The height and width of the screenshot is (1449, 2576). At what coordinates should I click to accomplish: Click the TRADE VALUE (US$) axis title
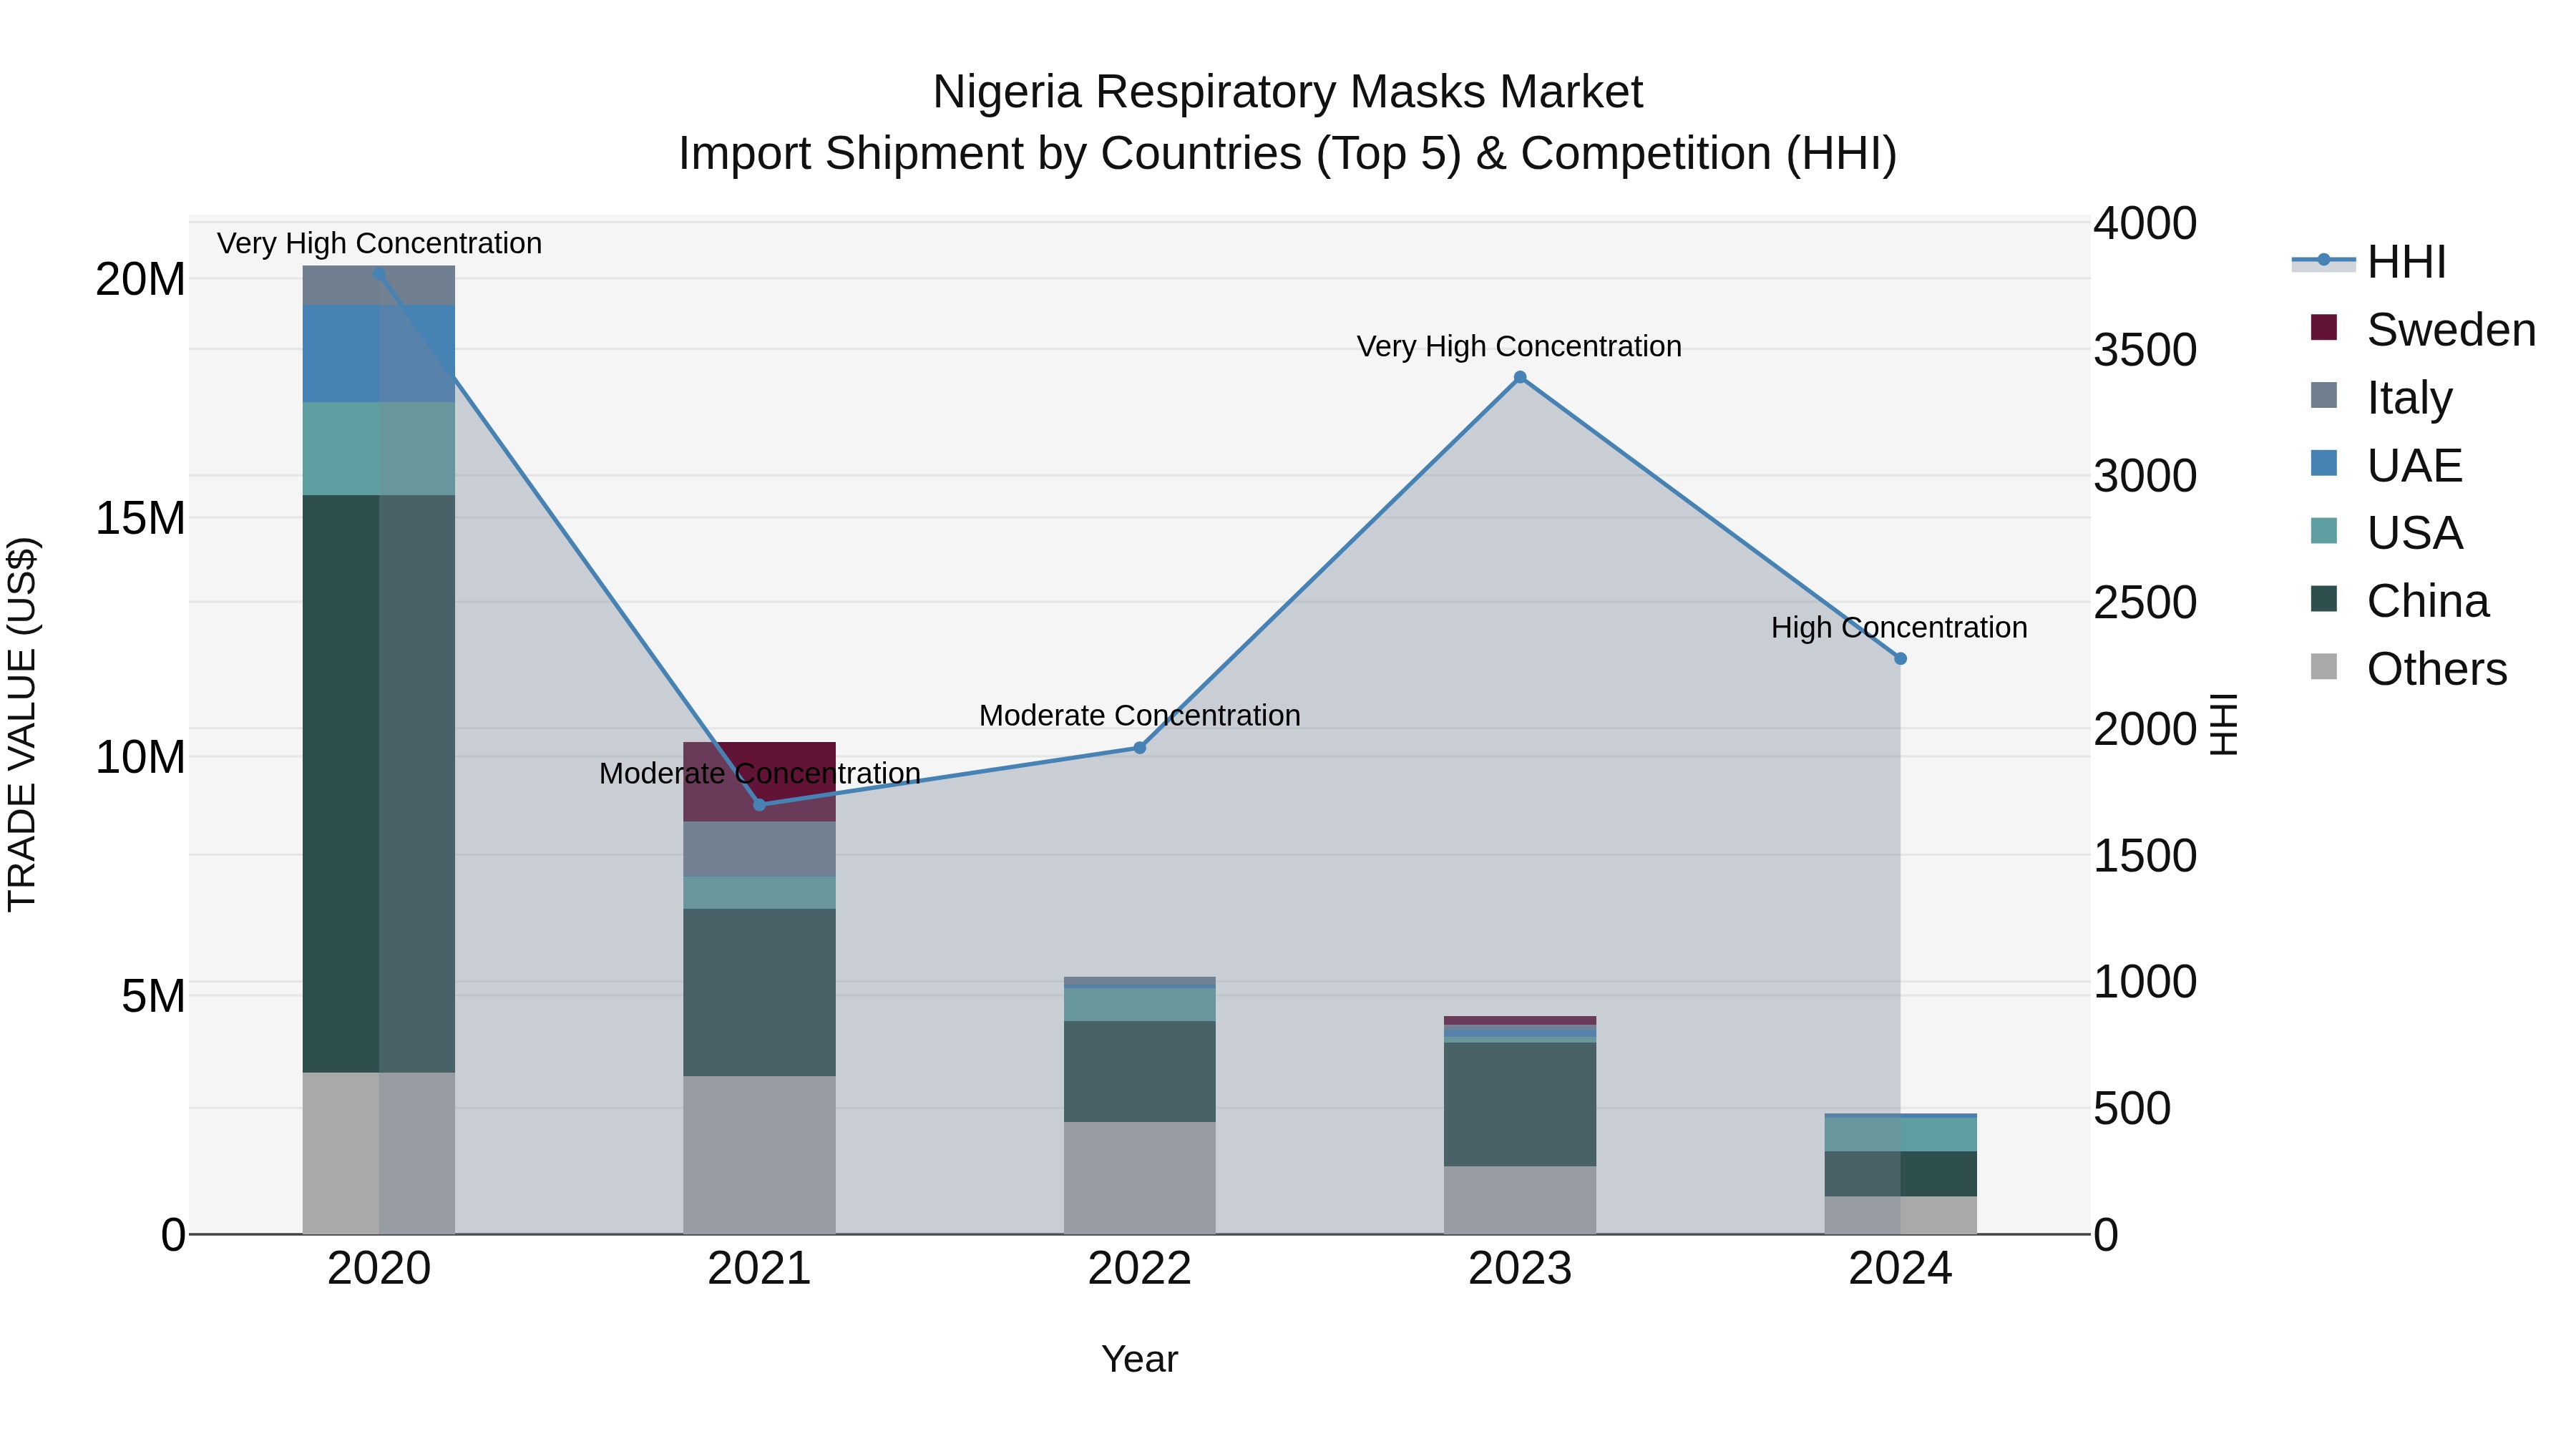click(x=22, y=724)
